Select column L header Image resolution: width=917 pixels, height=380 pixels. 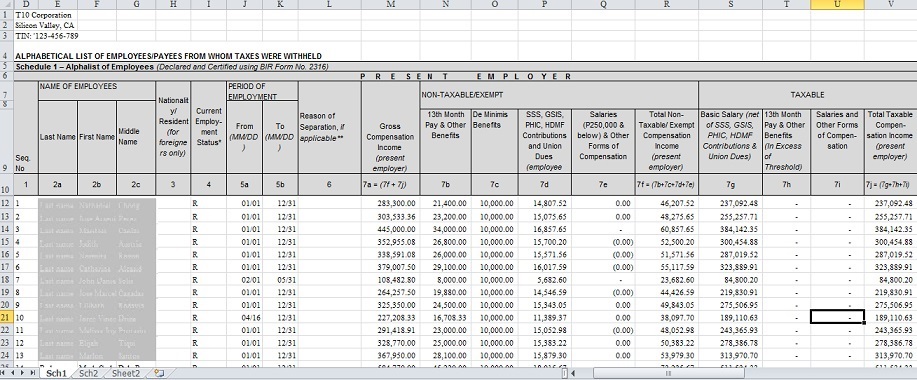pyautogui.click(x=329, y=4)
